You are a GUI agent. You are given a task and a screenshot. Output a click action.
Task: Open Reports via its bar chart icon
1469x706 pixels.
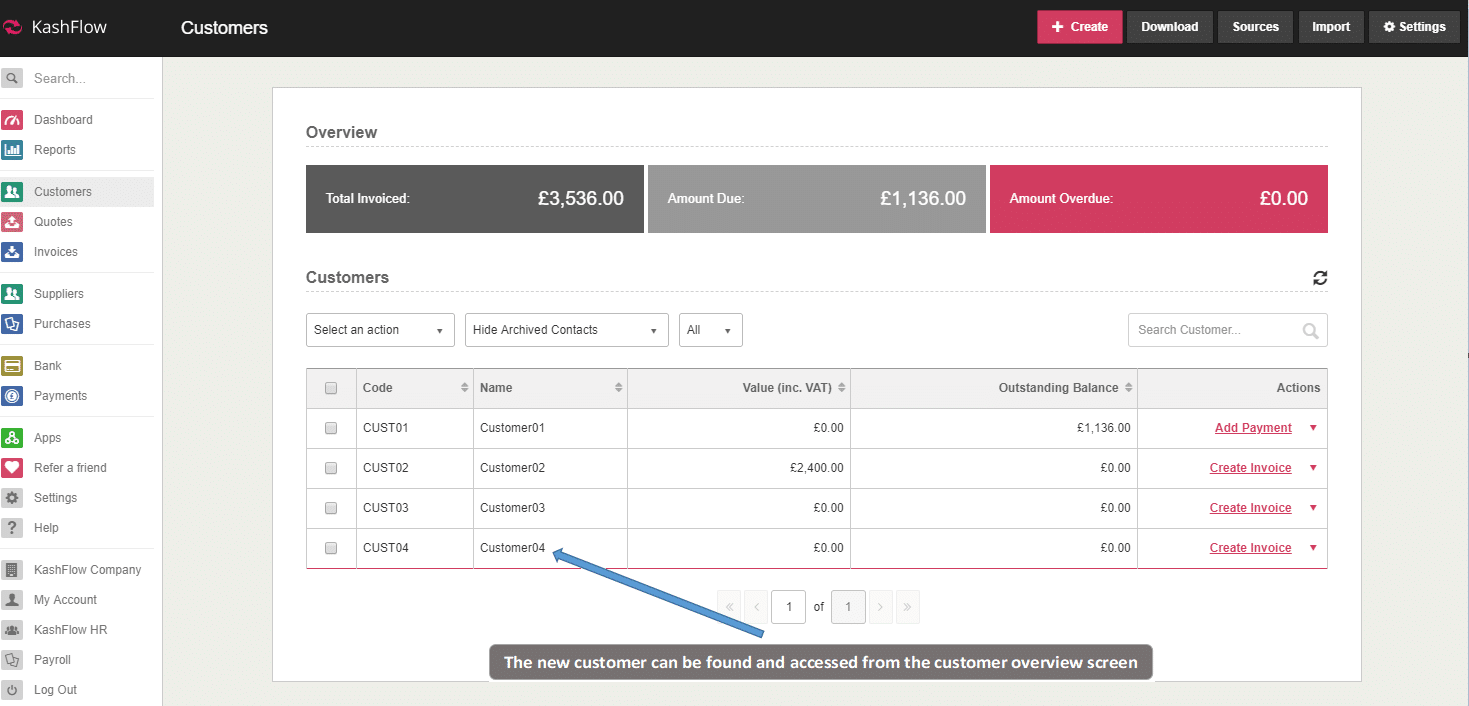(12, 150)
